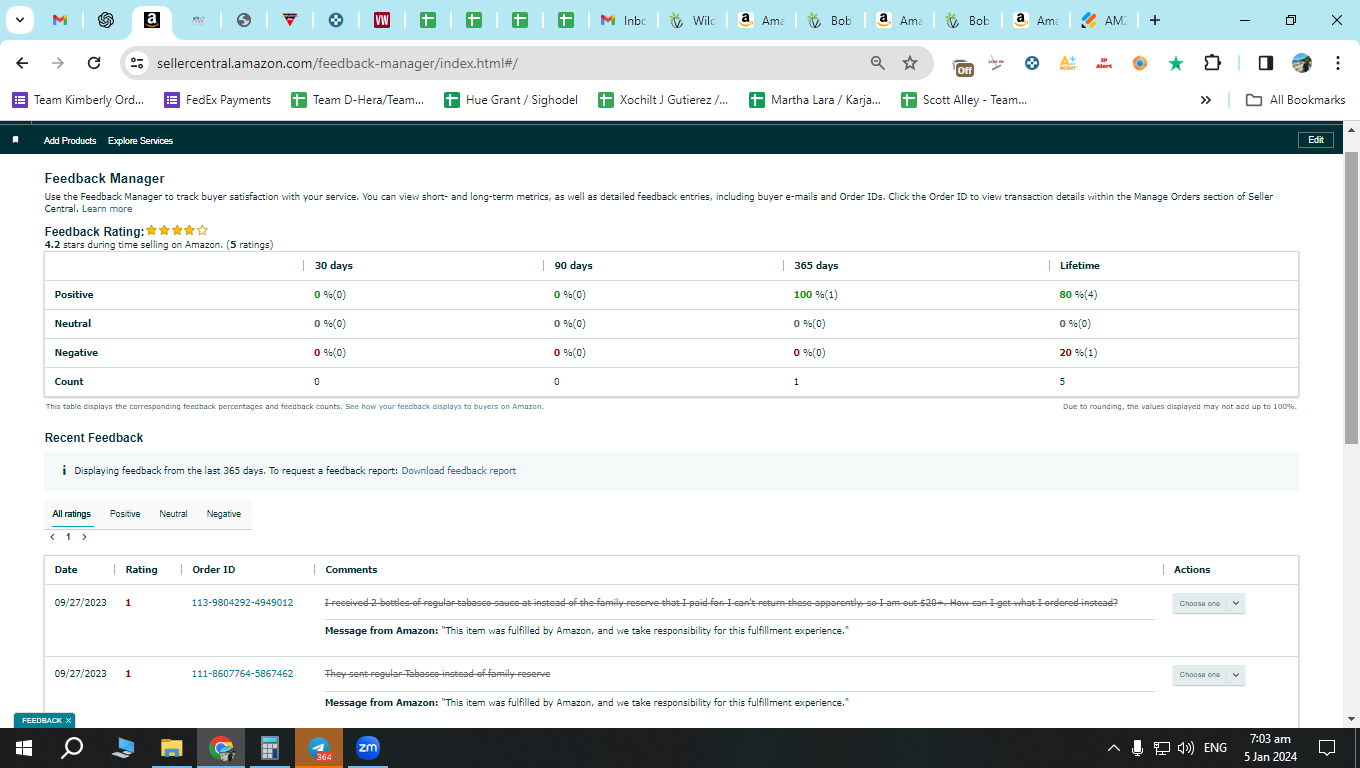
Task: Open 'Scott Alley - Team...' bookmark
Action: 964,100
